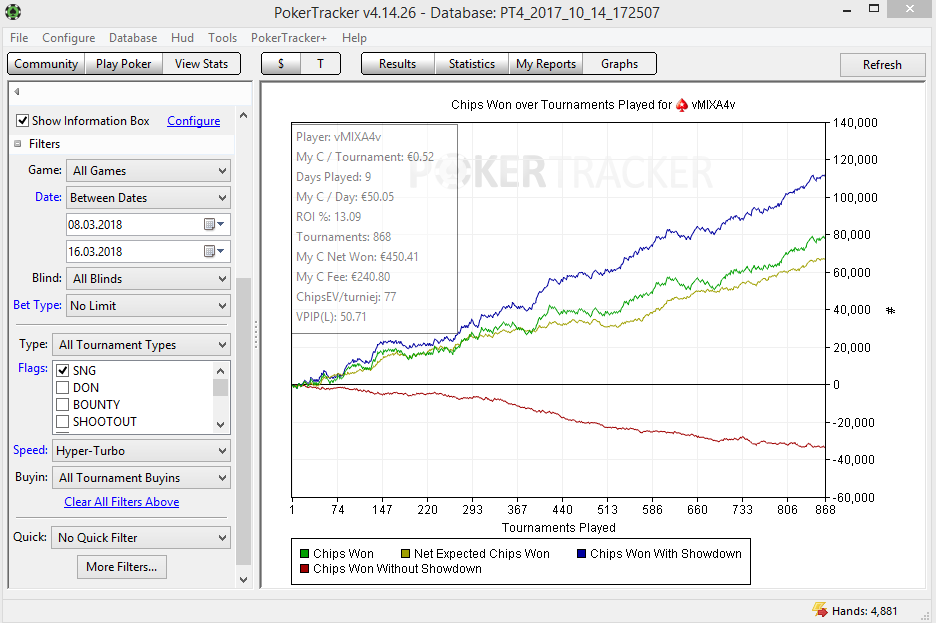
Task: Click the green Chips Won legend swatch
Action: (304, 554)
